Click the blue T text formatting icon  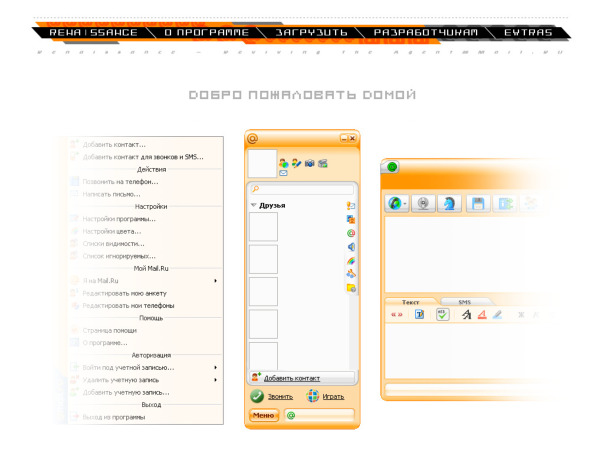(419, 315)
